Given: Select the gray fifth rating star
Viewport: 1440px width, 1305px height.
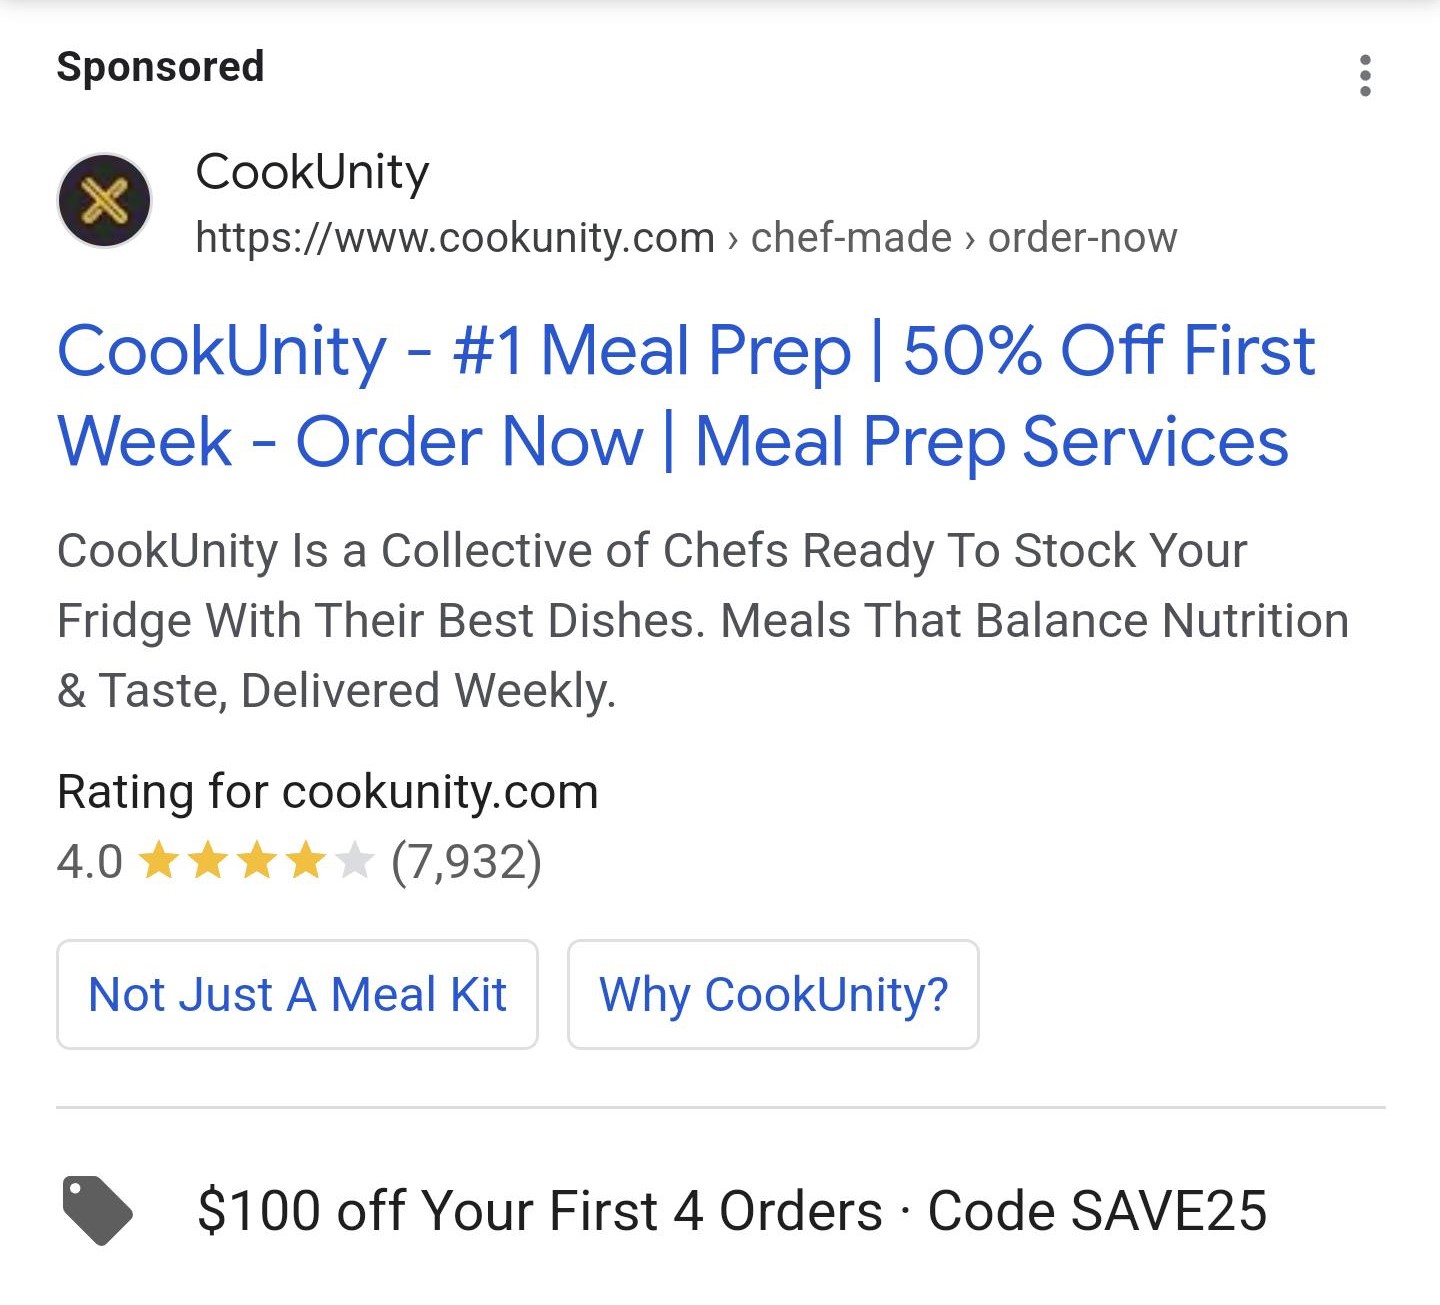Looking at the screenshot, I should pos(355,860).
